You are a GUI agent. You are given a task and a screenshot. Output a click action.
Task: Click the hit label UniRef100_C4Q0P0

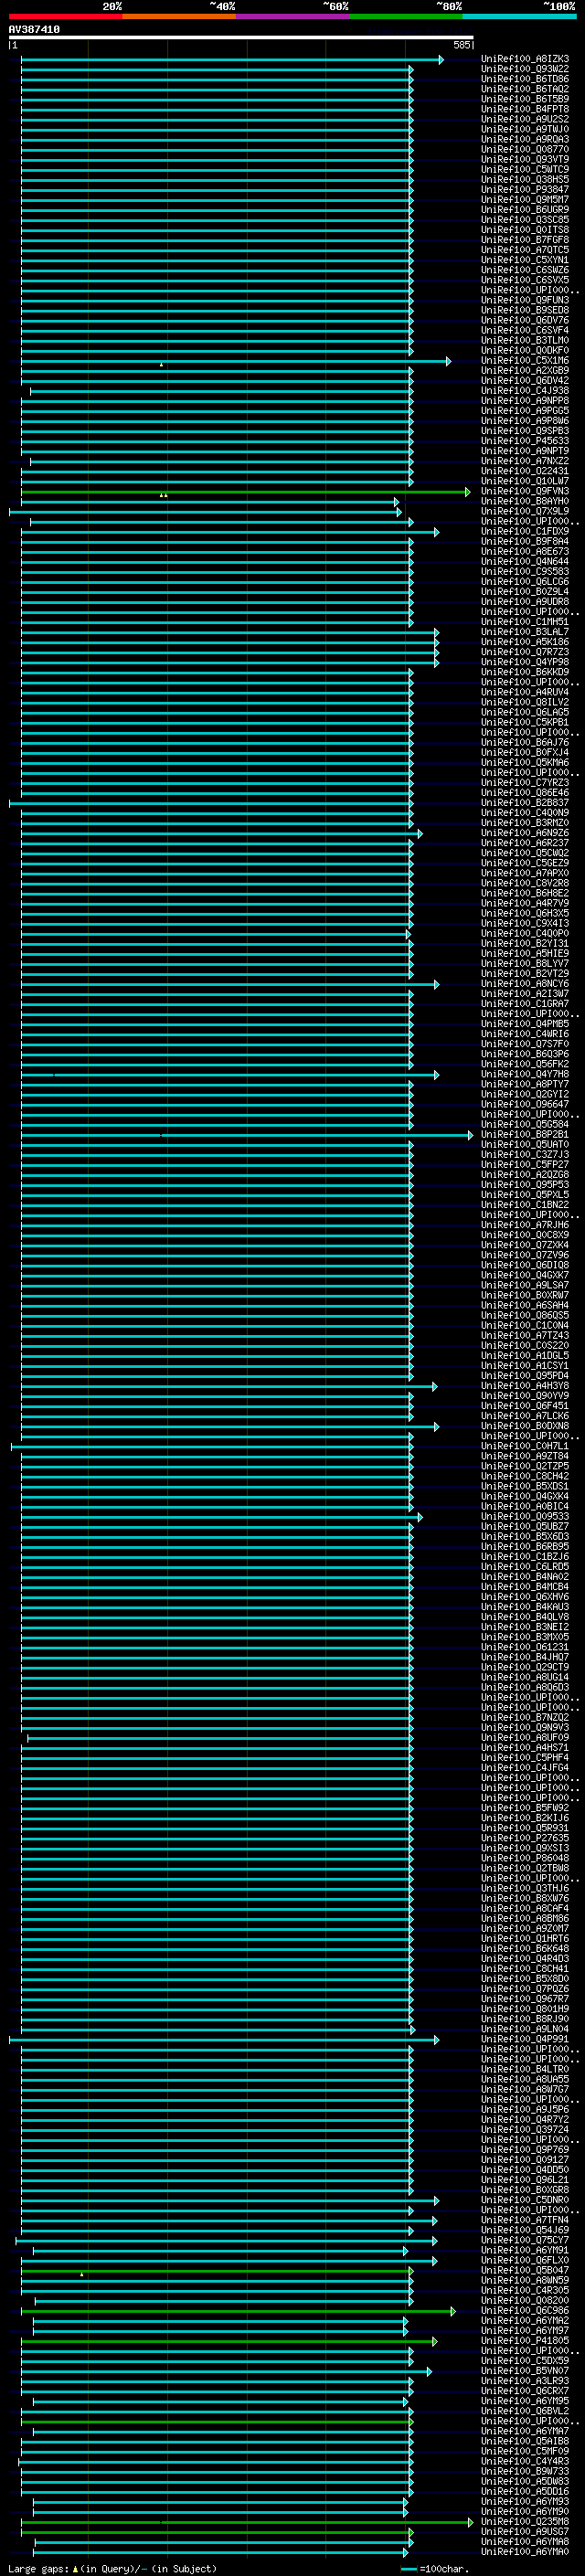525,934
